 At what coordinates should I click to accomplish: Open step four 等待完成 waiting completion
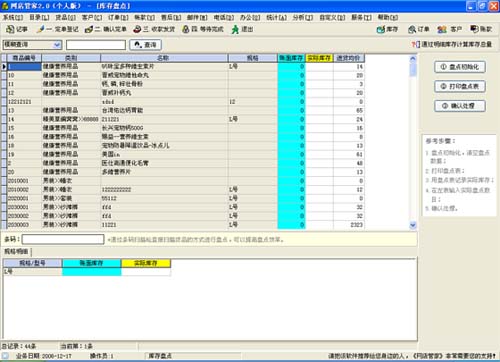click(x=202, y=29)
